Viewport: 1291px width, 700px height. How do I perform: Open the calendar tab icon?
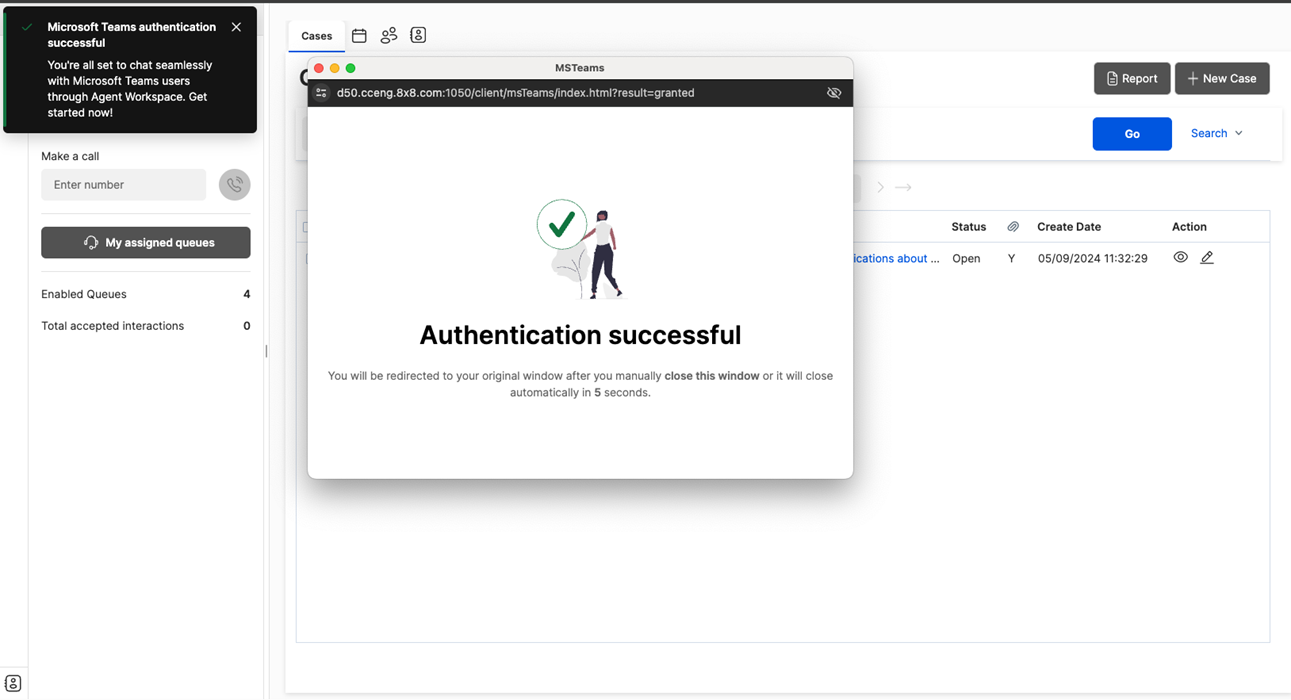359,35
